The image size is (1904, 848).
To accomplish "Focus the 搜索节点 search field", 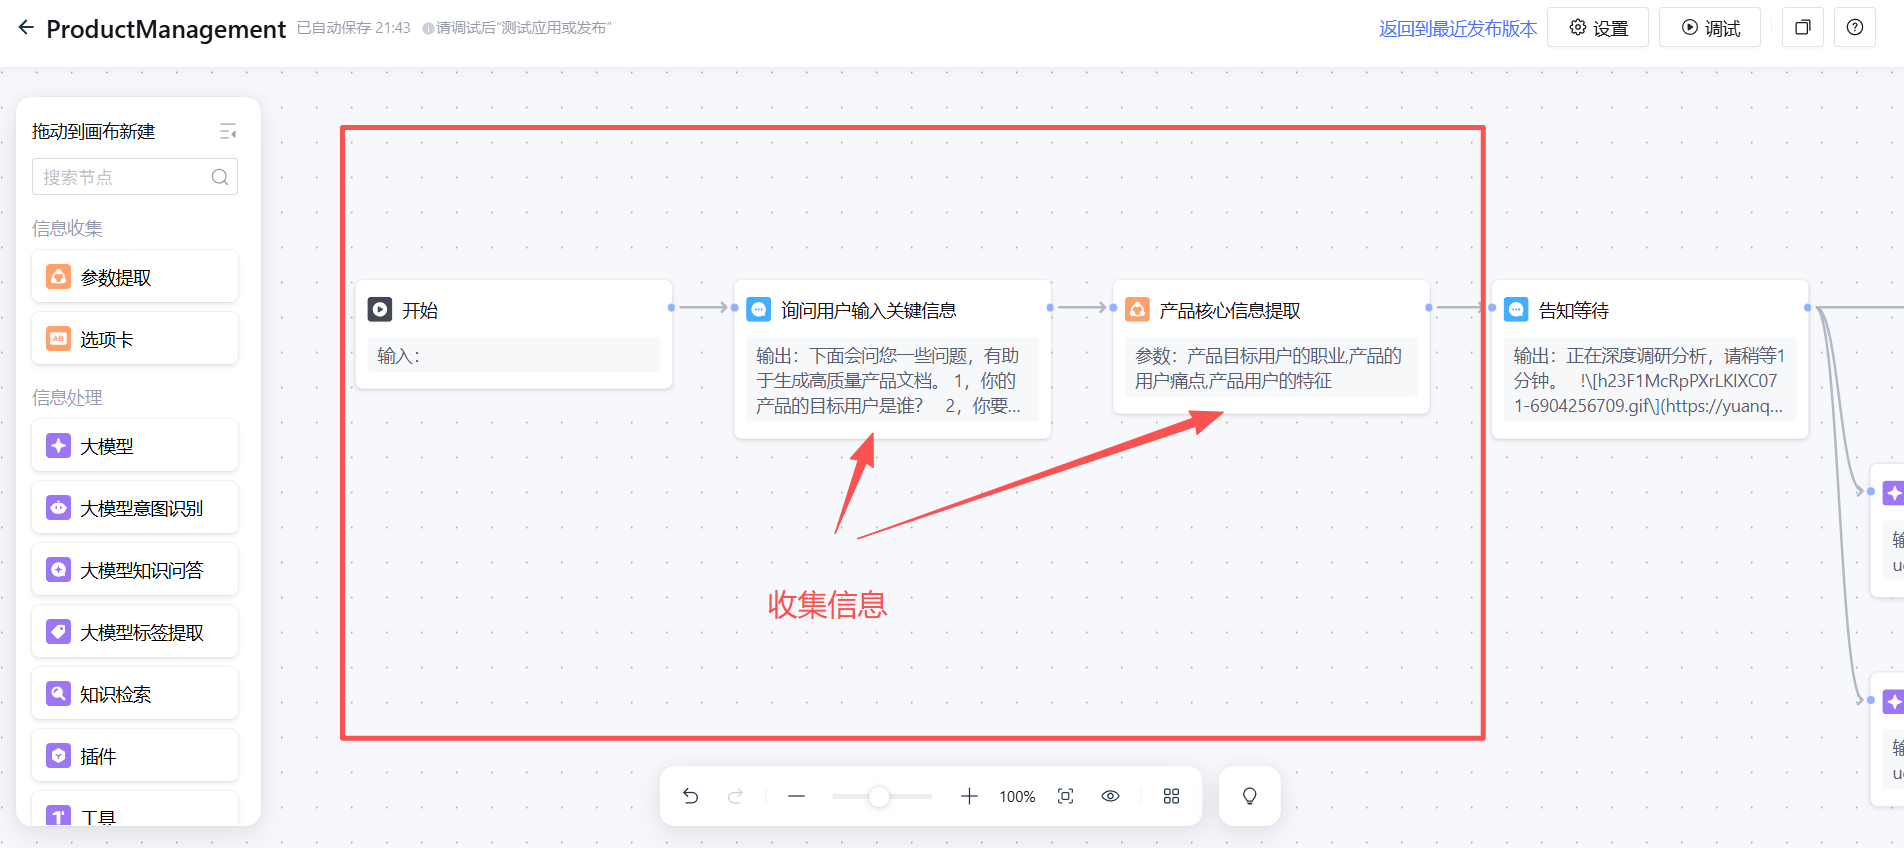I will pyautogui.click(x=135, y=177).
